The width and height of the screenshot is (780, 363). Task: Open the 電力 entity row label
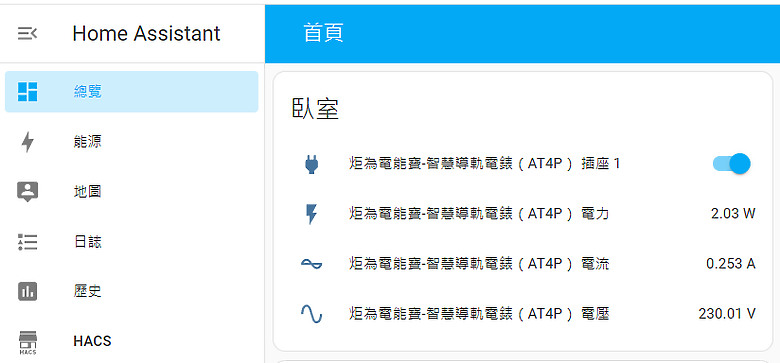pyautogui.click(x=479, y=214)
